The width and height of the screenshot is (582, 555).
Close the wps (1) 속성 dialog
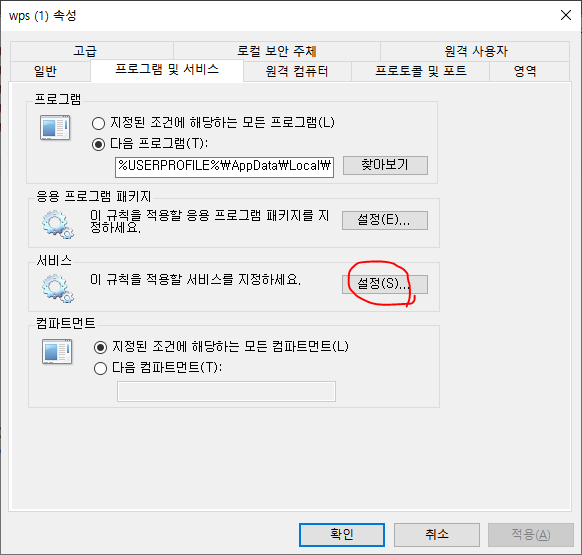coord(566,16)
